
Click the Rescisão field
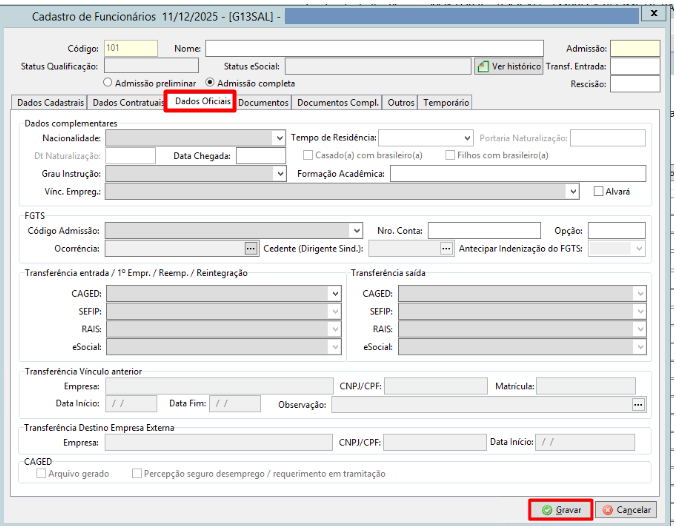635,84
